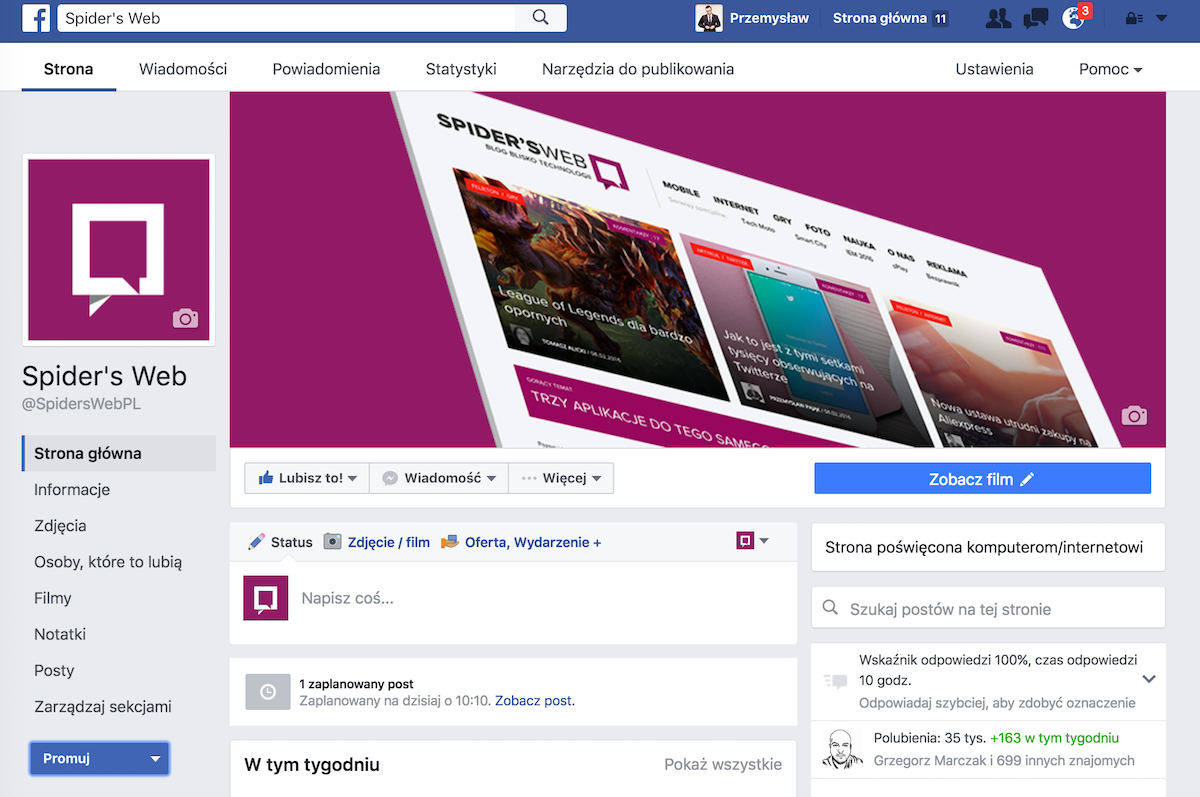Click camera icon on profile picture

(185, 319)
